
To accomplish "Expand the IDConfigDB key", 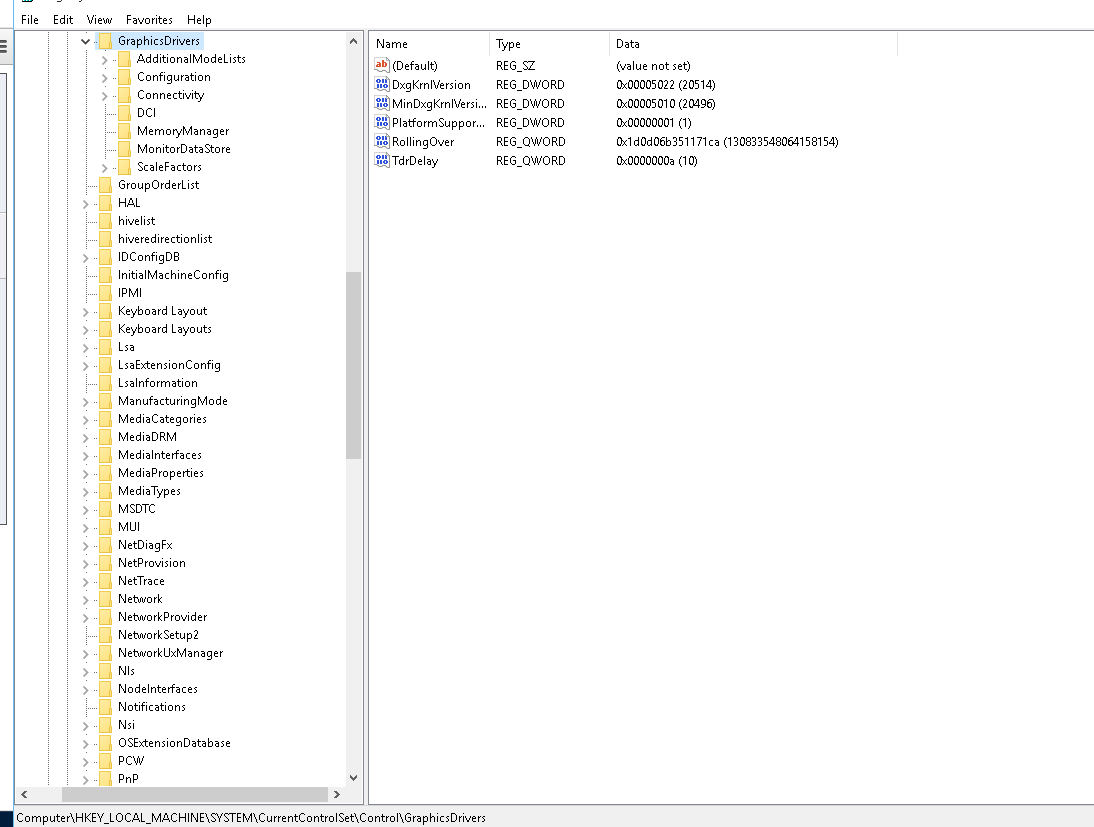I will [x=86, y=258].
